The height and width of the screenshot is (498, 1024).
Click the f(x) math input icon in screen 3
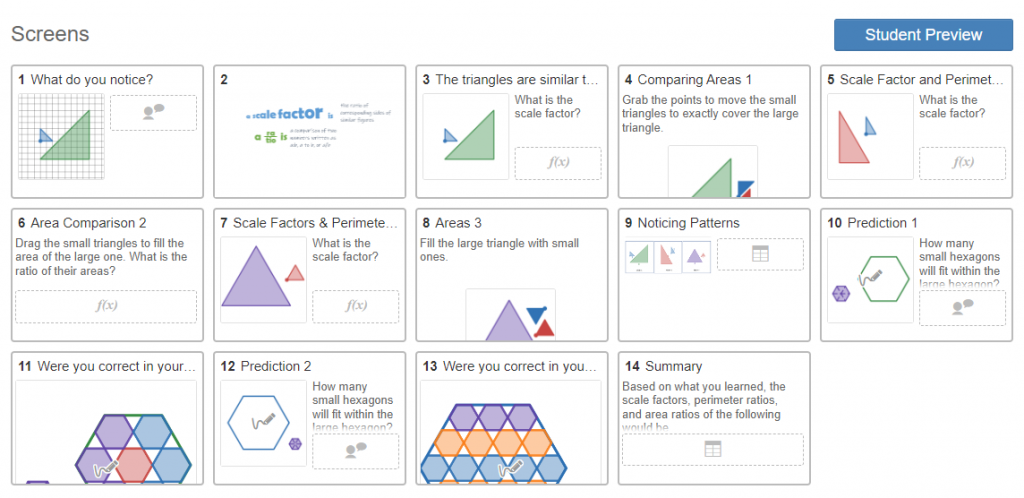coord(558,163)
